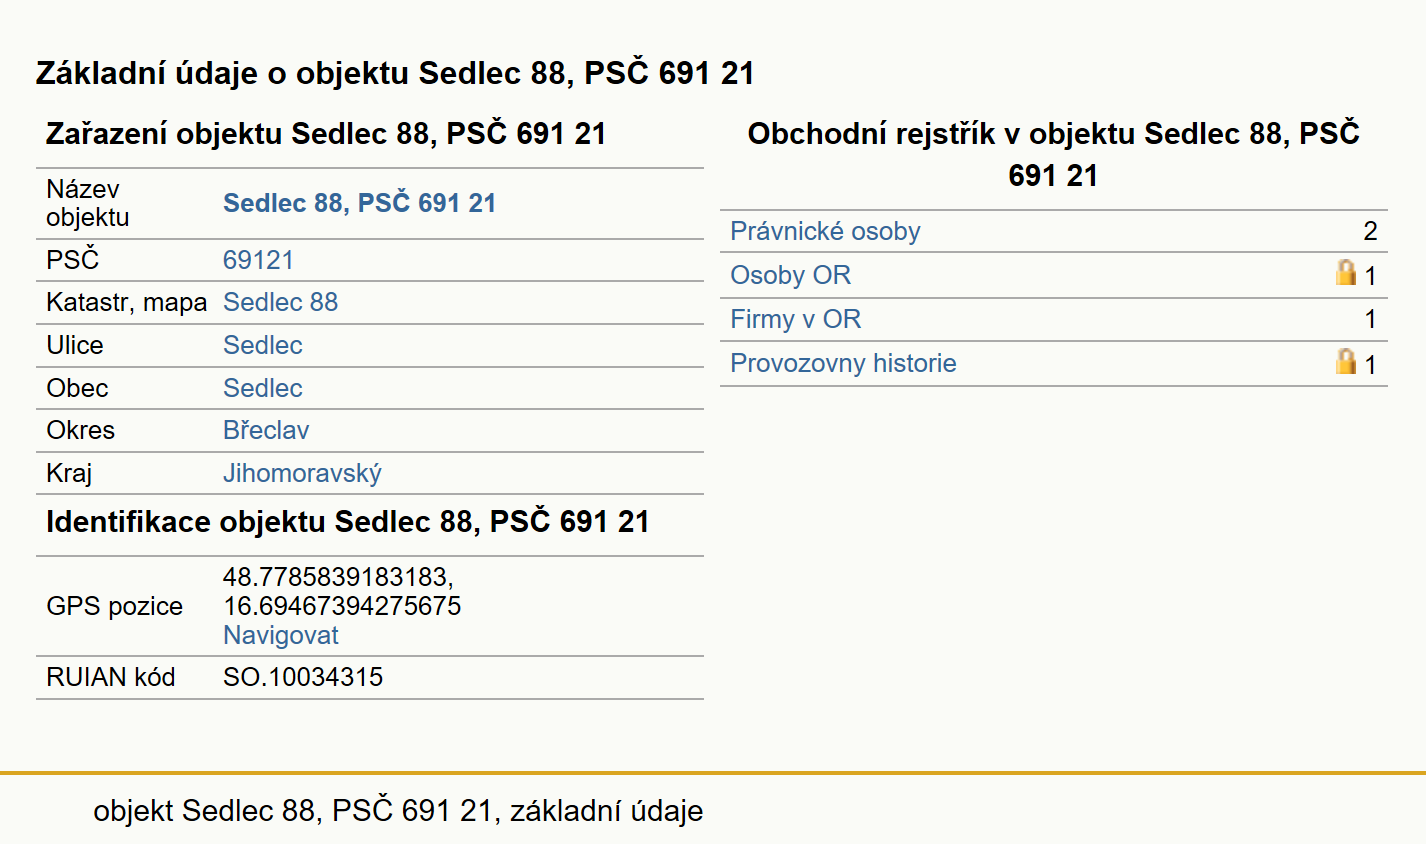The width and height of the screenshot is (1426, 844).
Task: Open the Právnické osoby list
Action: pos(825,231)
